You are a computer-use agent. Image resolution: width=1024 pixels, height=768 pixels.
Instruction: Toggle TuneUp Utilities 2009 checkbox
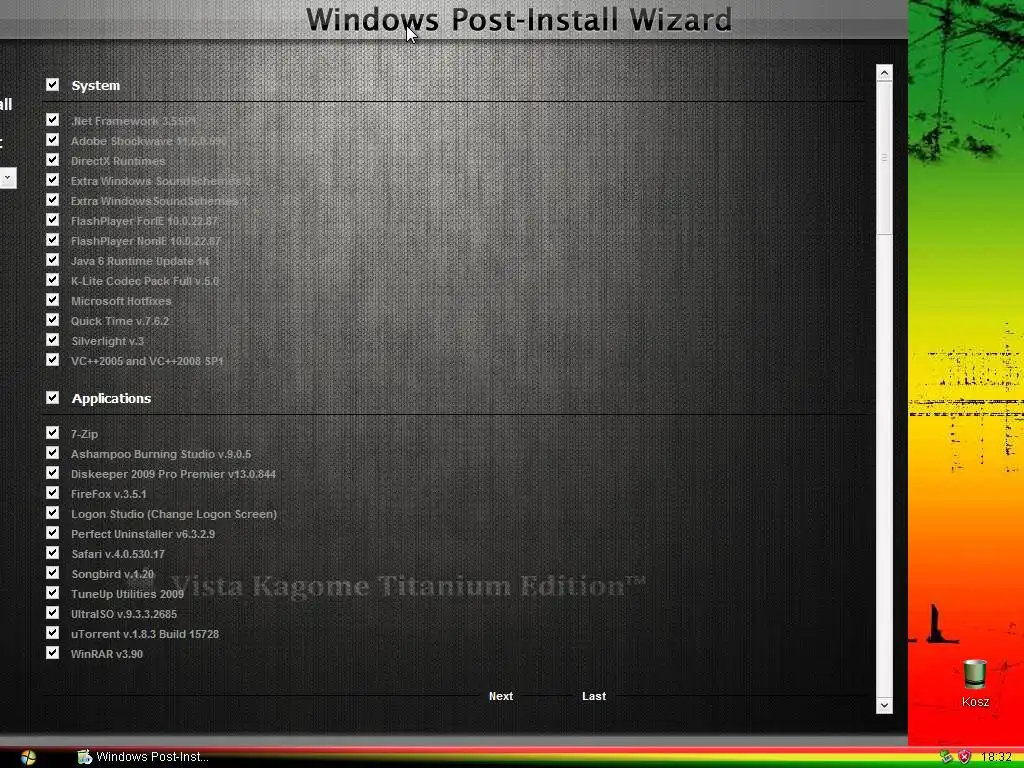[52, 593]
